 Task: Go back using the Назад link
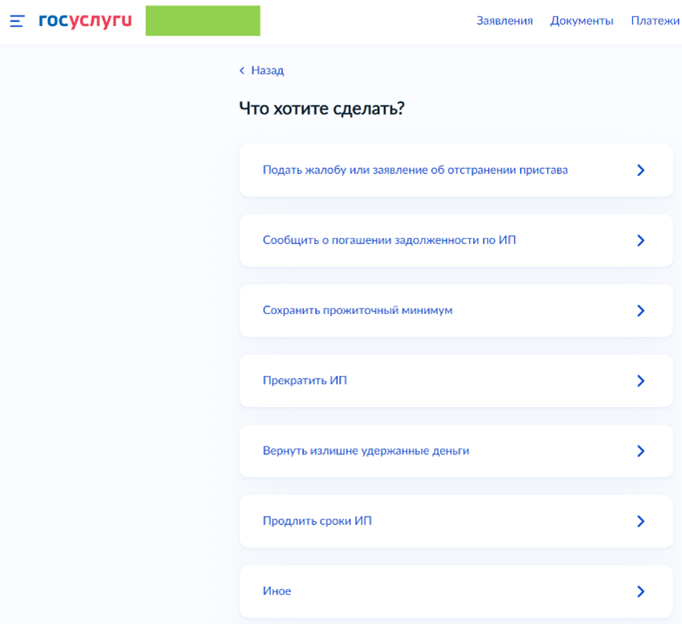[262, 71]
